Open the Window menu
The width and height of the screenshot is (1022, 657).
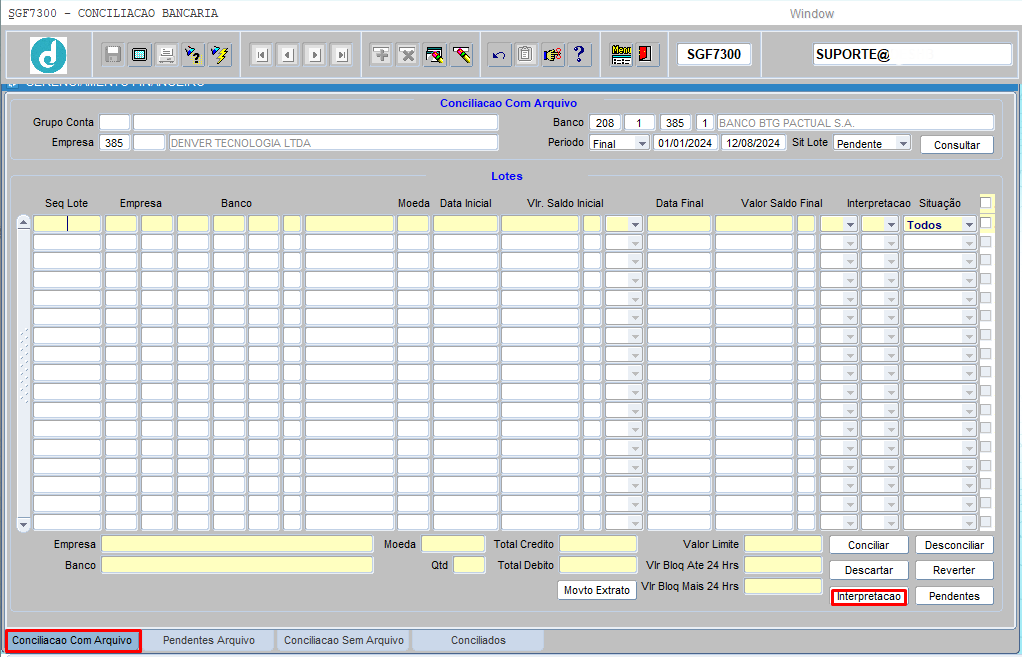(811, 14)
